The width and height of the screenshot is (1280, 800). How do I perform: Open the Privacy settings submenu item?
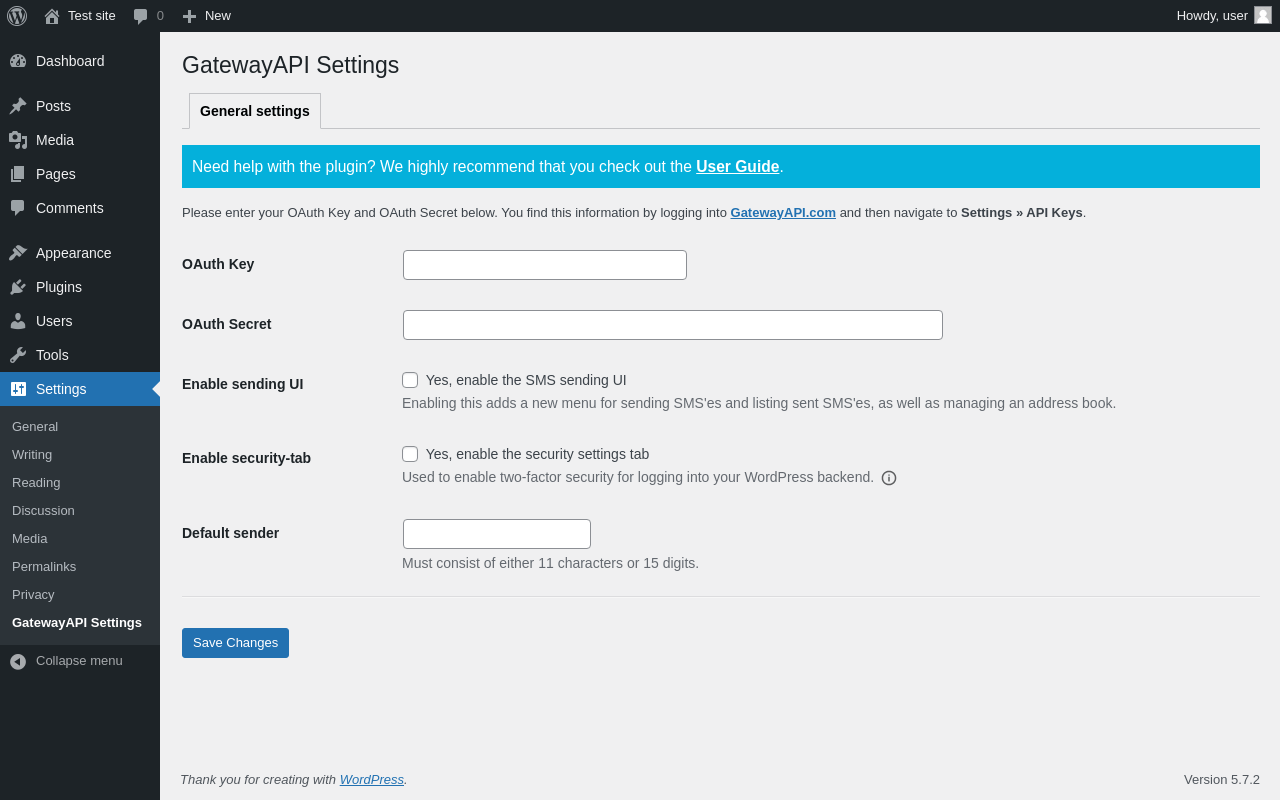point(80,595)
